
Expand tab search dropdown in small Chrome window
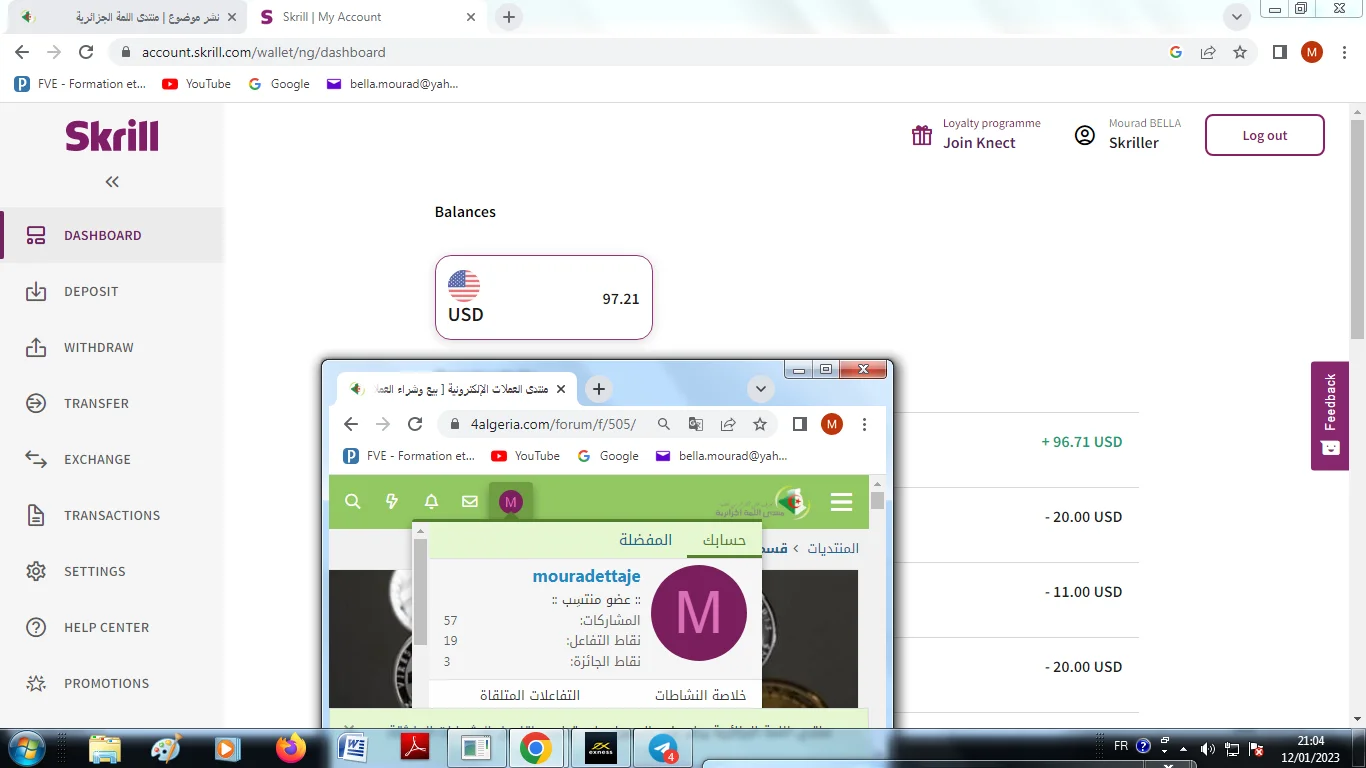761,389
